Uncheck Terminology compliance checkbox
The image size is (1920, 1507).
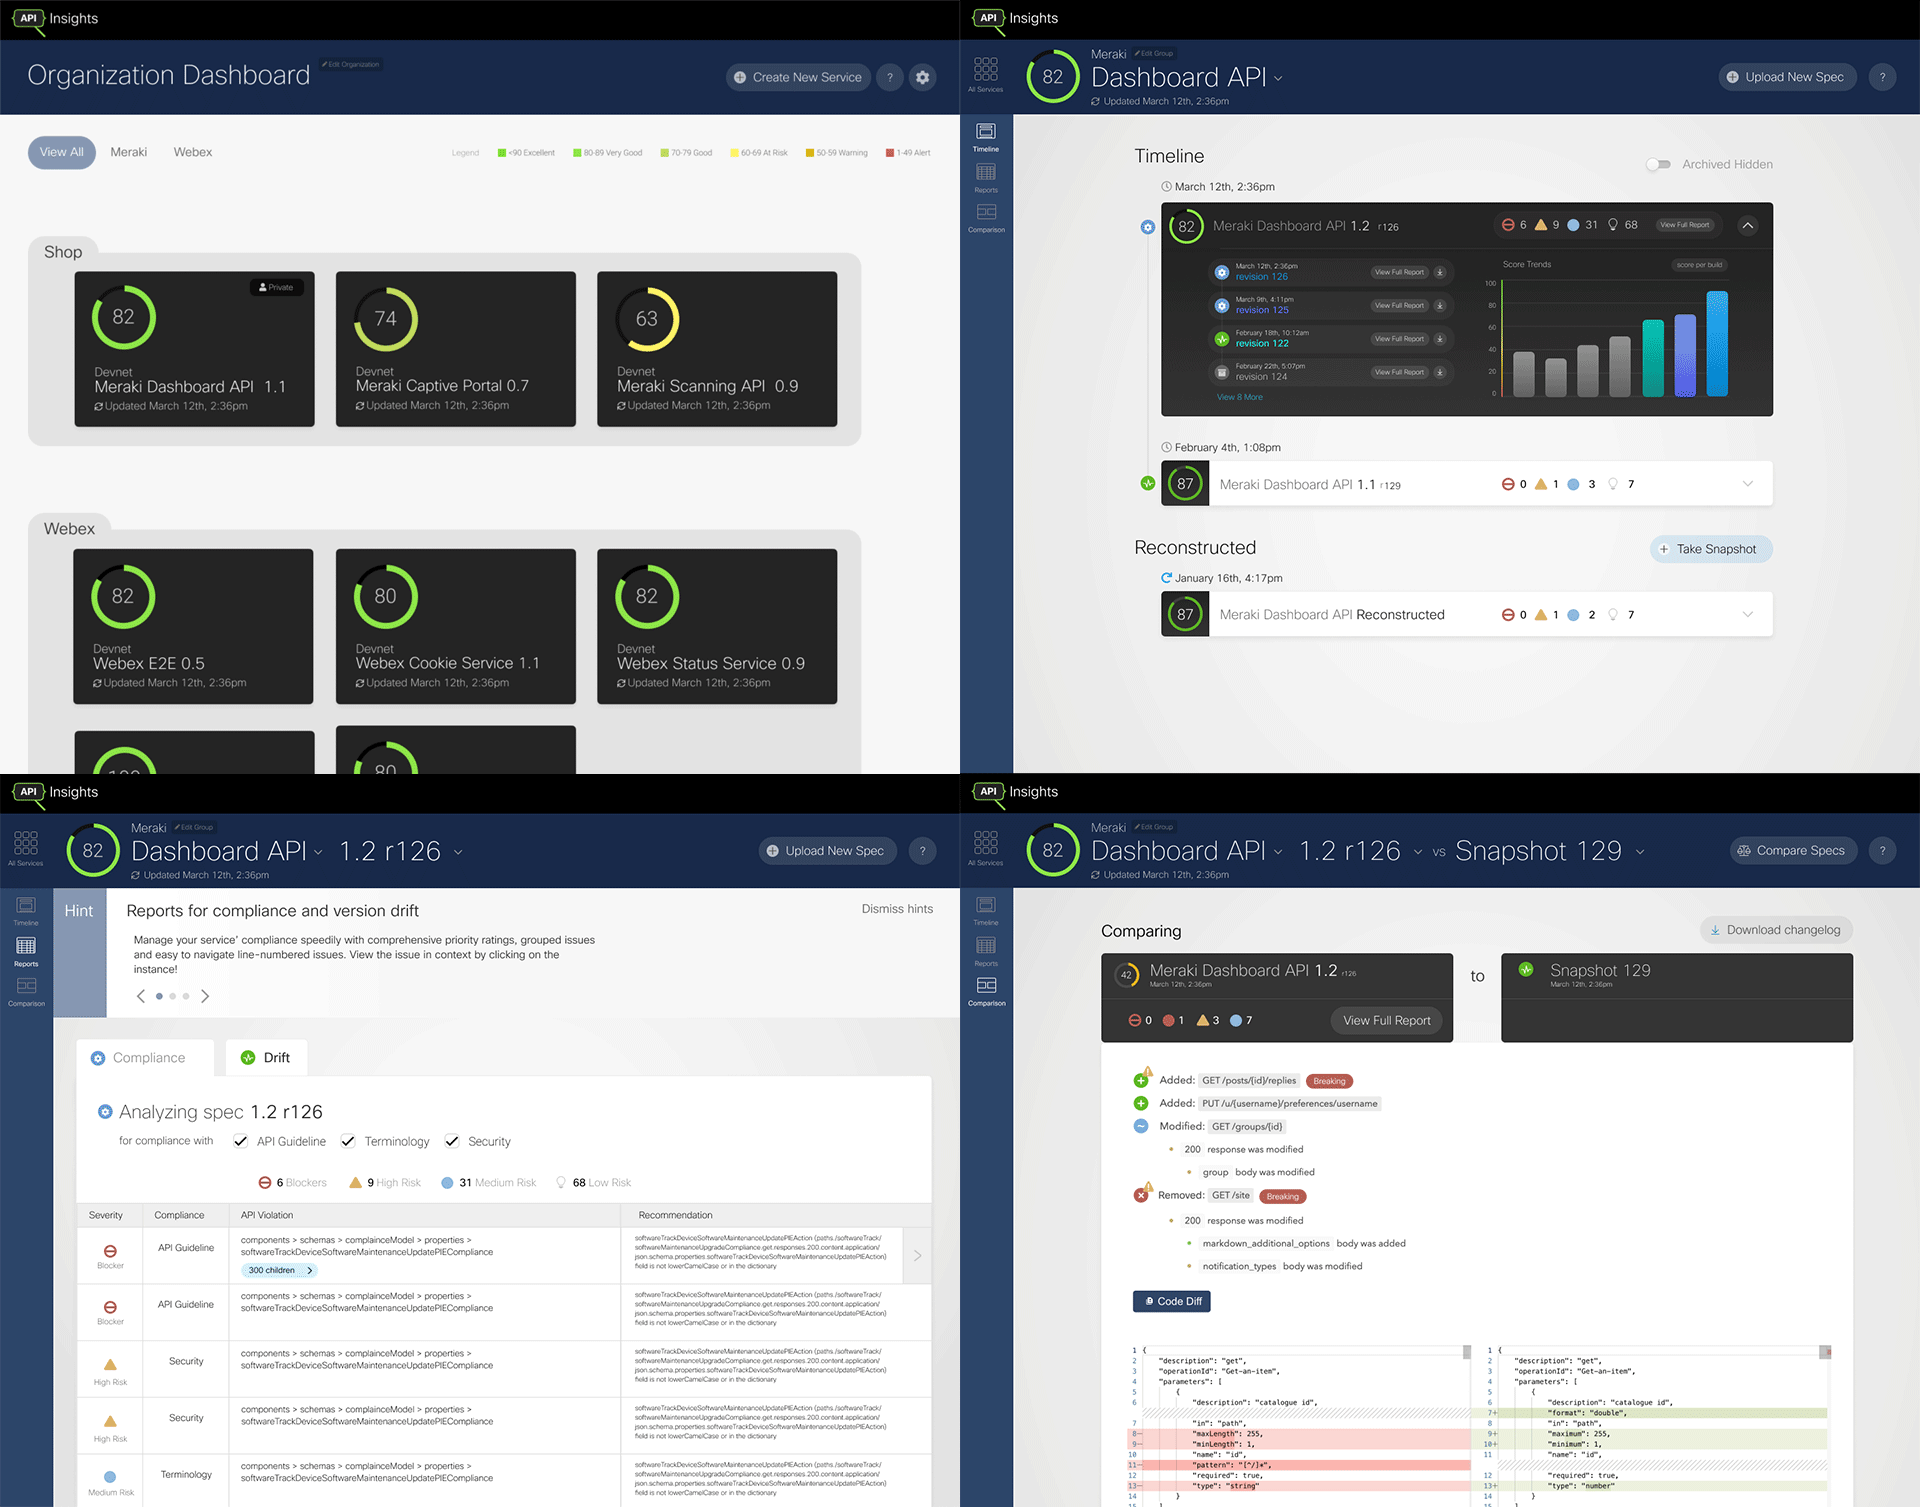click(348, 1141)
